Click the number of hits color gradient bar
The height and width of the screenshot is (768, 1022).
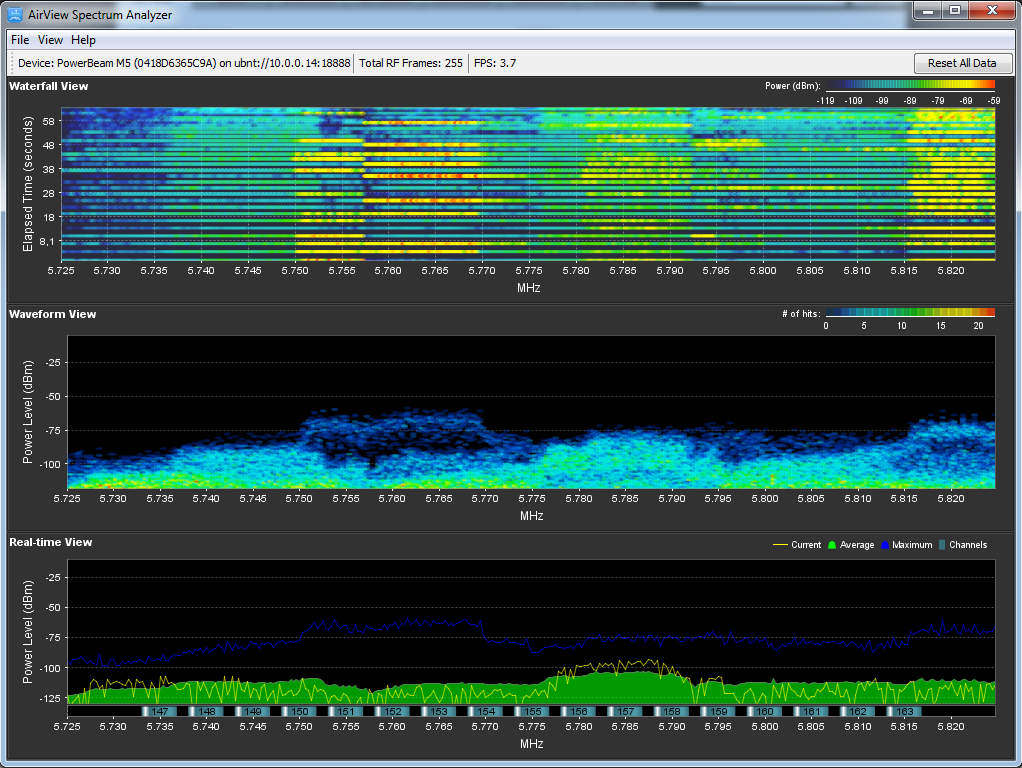tap(910, 313)
